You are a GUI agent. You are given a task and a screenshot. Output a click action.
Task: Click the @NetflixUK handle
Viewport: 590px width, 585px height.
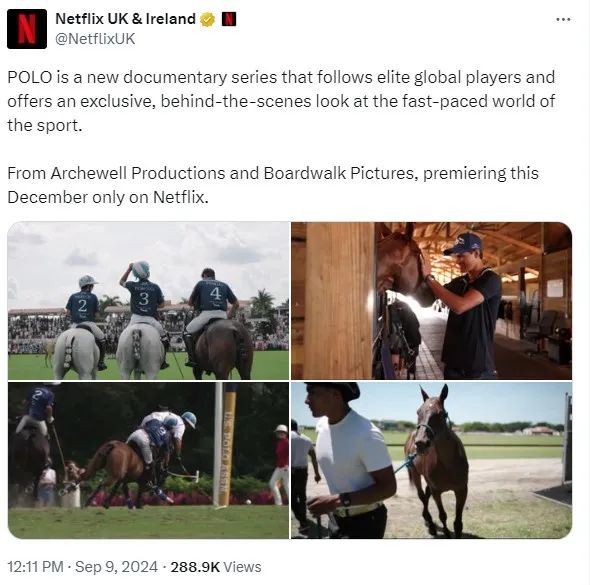pos(95,39)
